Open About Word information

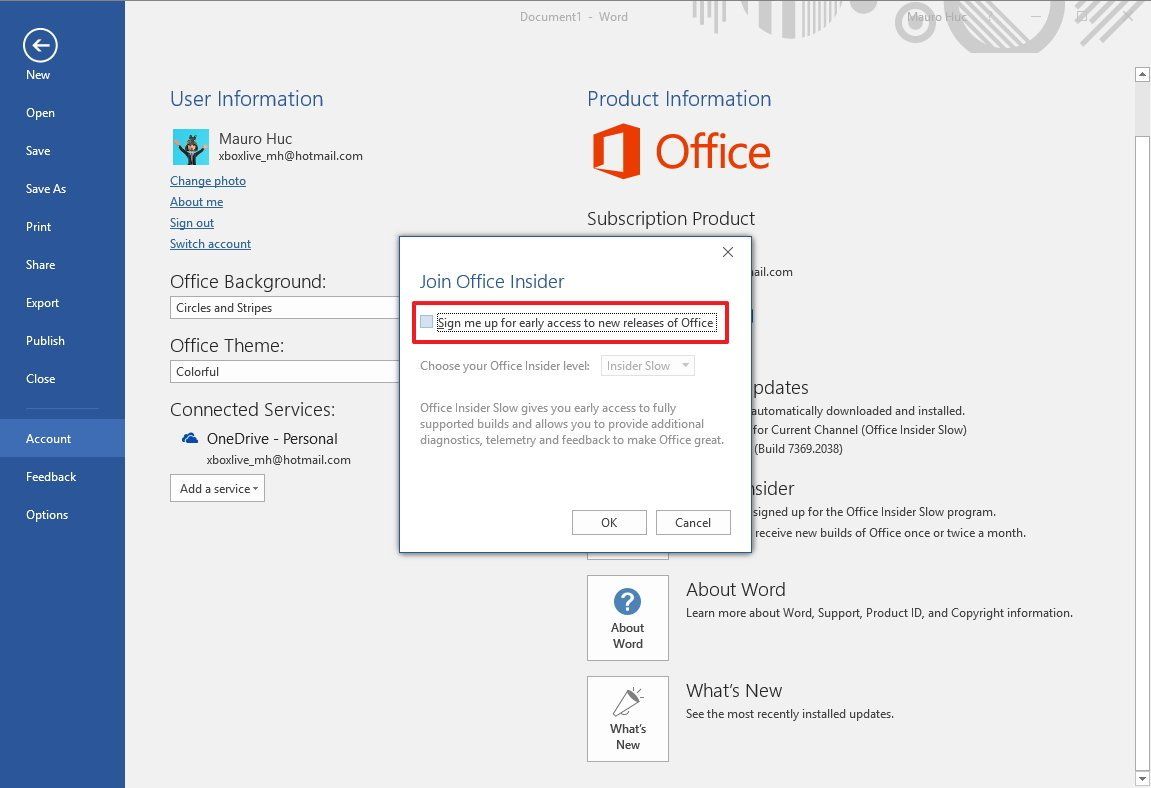627,617
